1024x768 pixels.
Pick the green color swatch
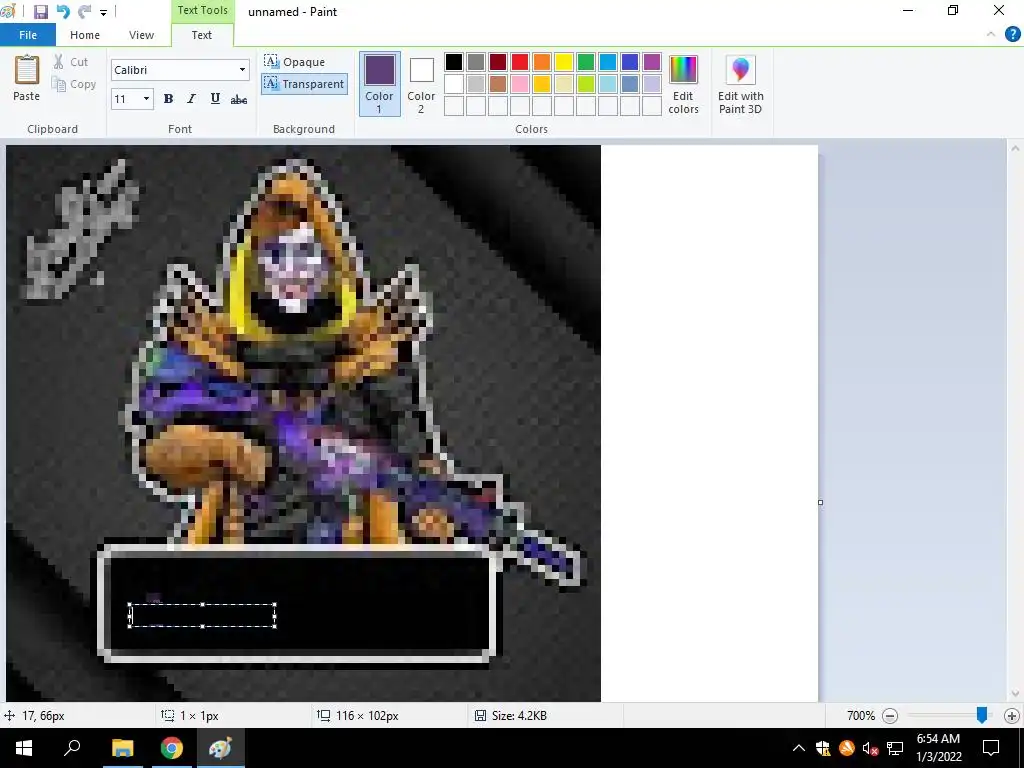click(x=586, y=62)
